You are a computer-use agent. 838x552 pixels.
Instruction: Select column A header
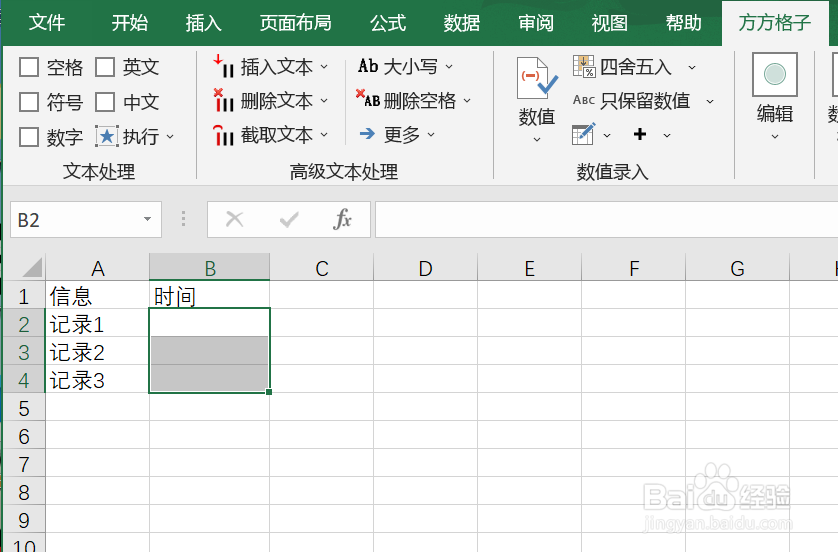[97, 268]
